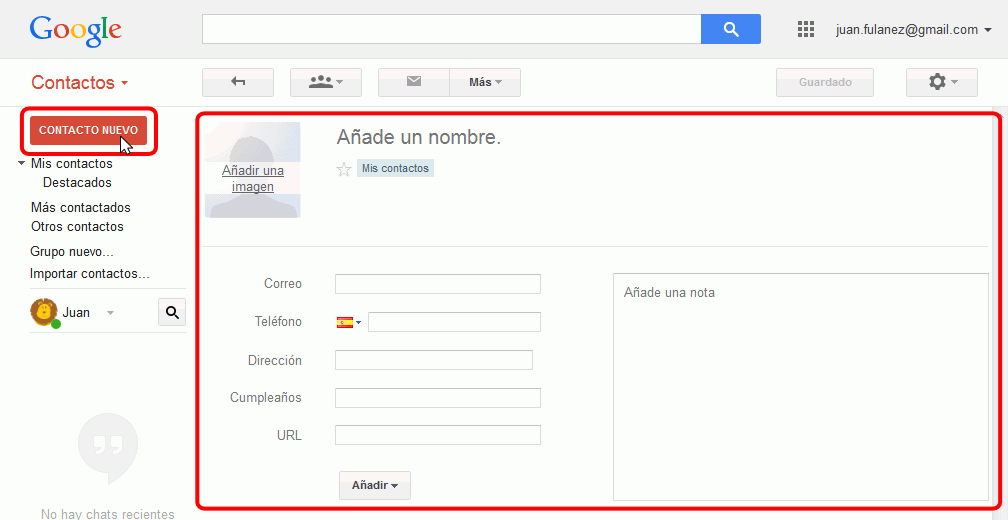
Task: Open the groups people icon menu
Action: (325, 82)
